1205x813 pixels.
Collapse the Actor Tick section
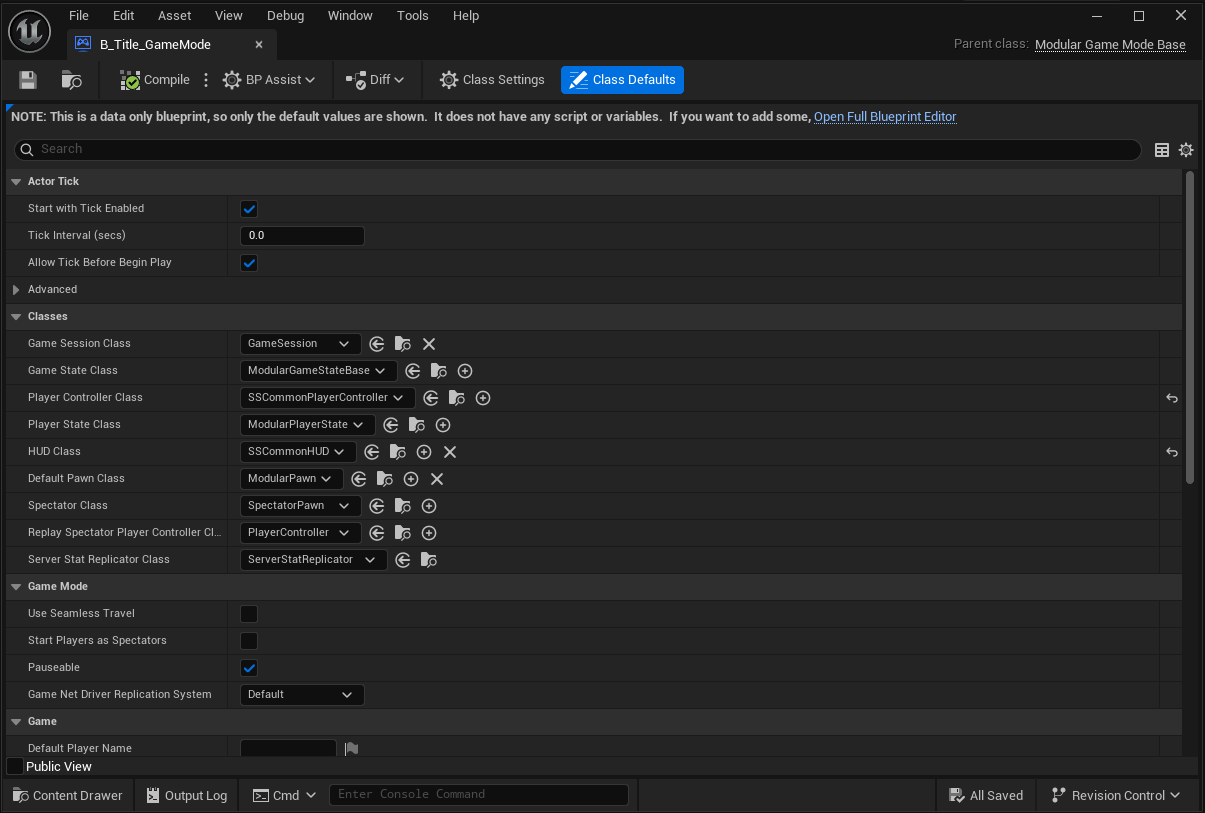point(15,181)
